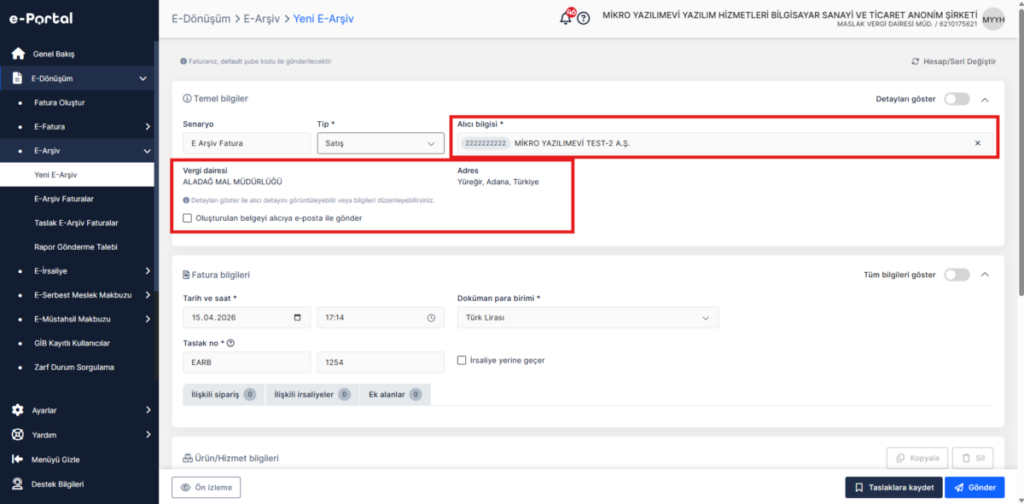Collapse the Temel bilgiler section chevron

tap(985, 99)
